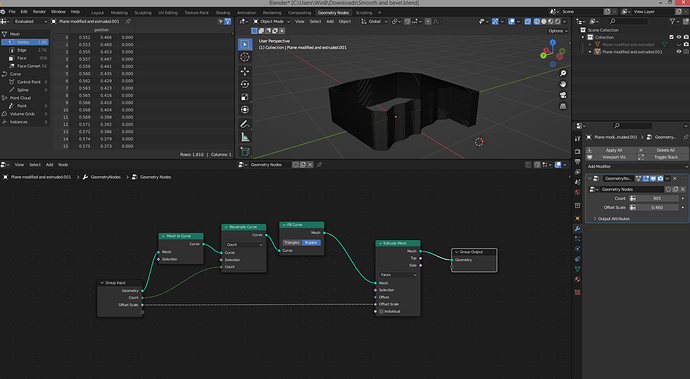
Task: Open Add menu in 3D viewport header
Action: tap(330, 21)
